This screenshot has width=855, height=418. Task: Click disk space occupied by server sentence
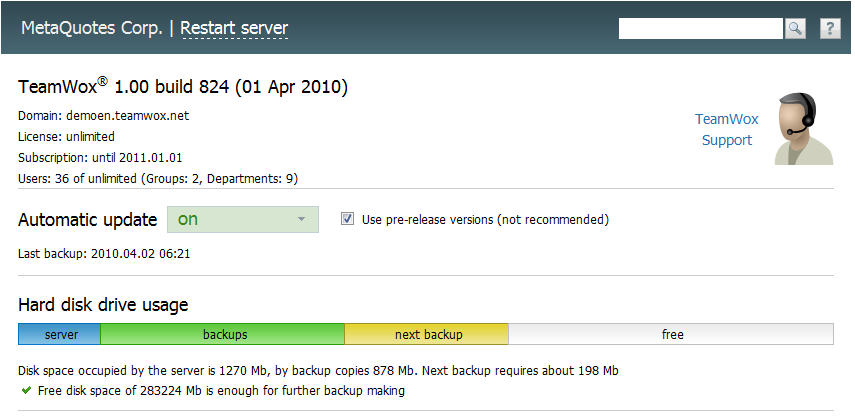tap(318, 371)
